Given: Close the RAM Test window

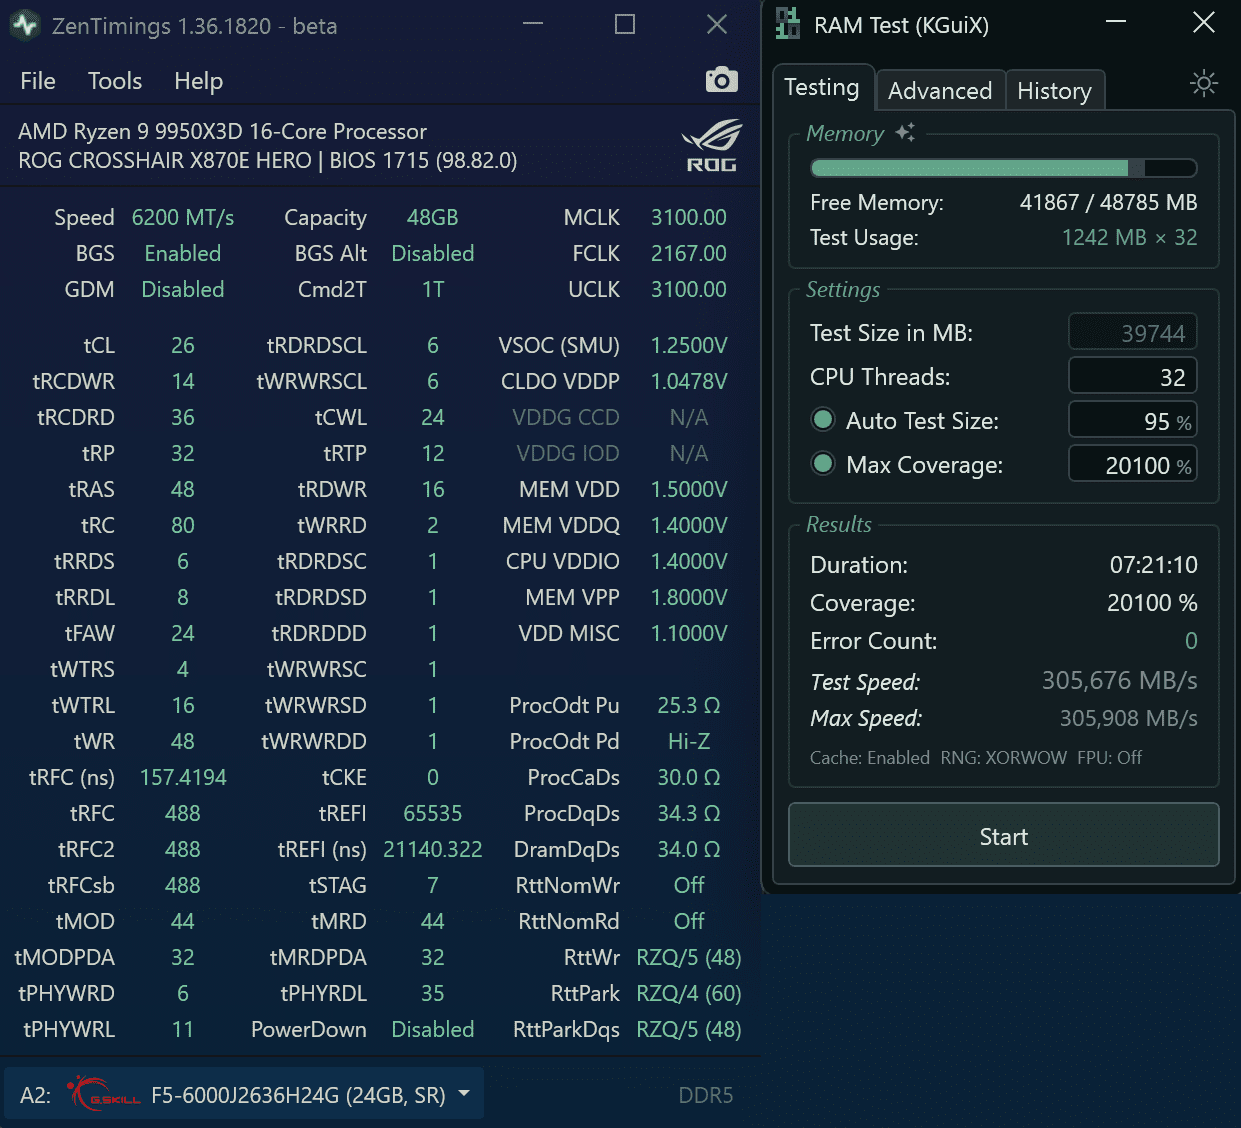Looking at the screenshot, I should 1204,22.
